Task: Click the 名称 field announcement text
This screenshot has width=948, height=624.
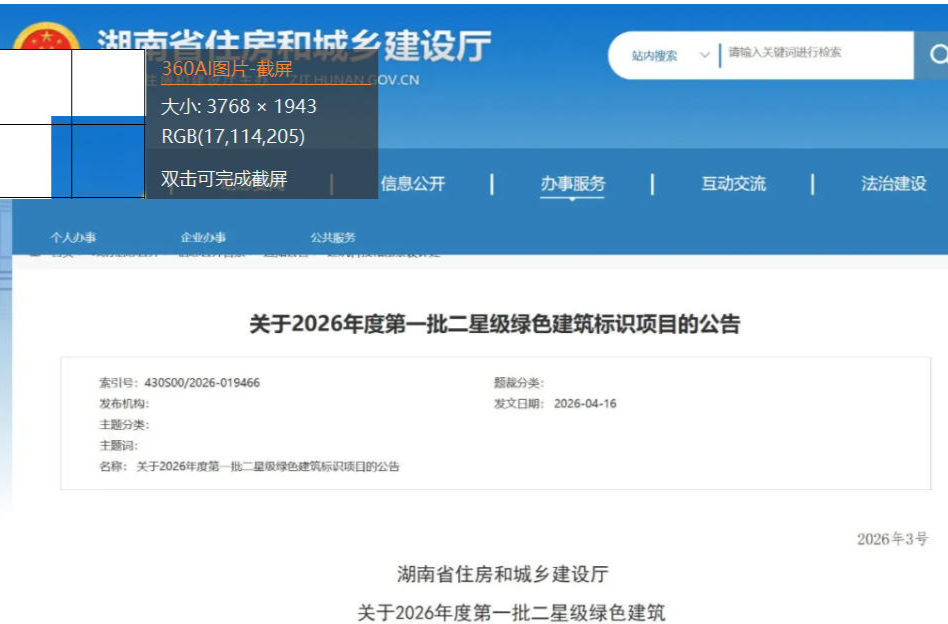Action: pos(268,467)
